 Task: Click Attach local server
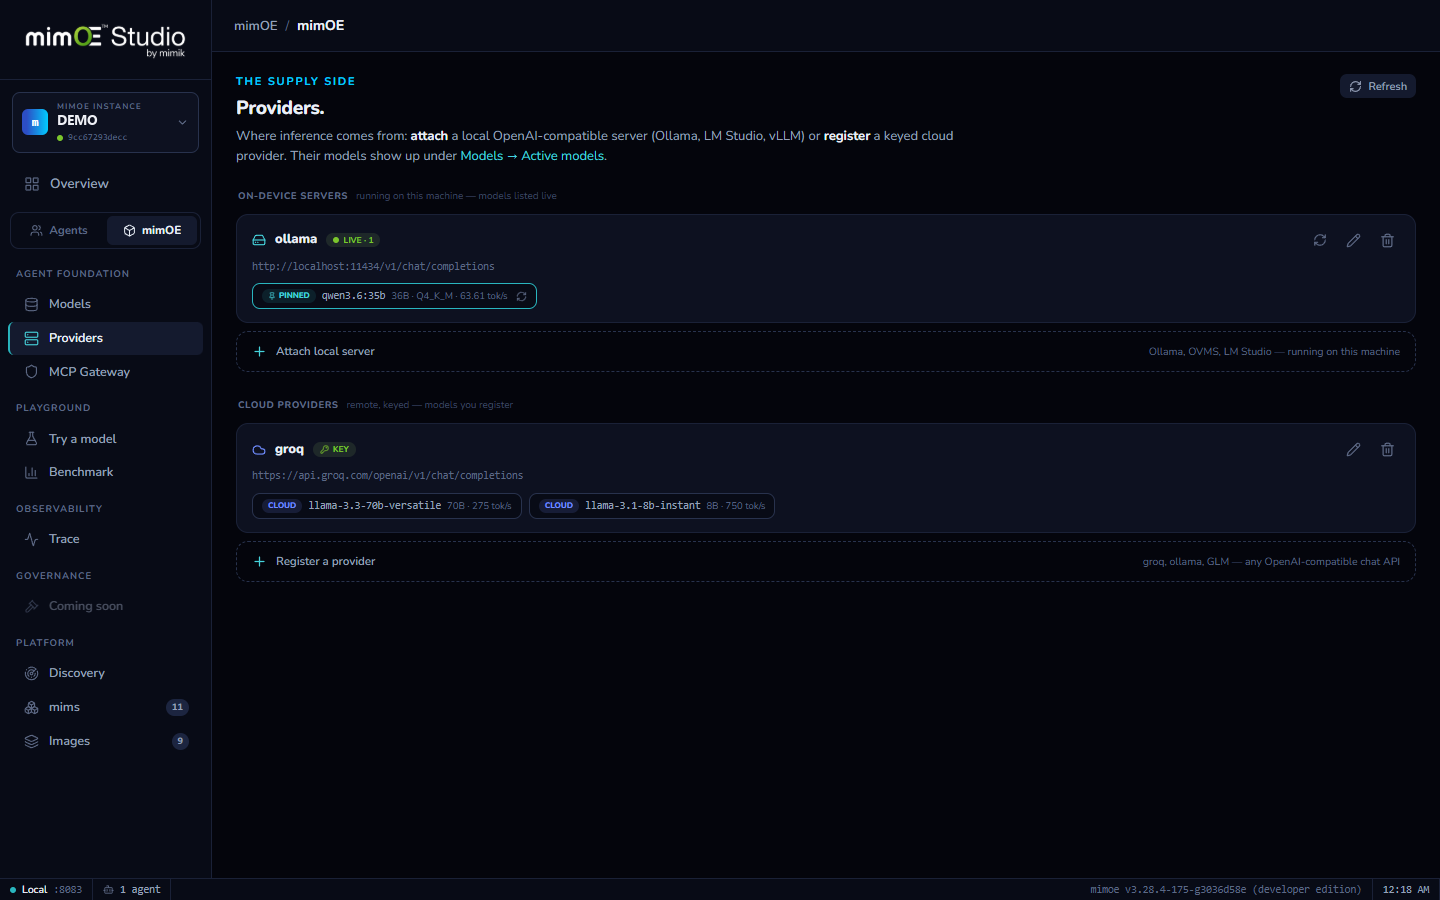click(x=825, y=352)
